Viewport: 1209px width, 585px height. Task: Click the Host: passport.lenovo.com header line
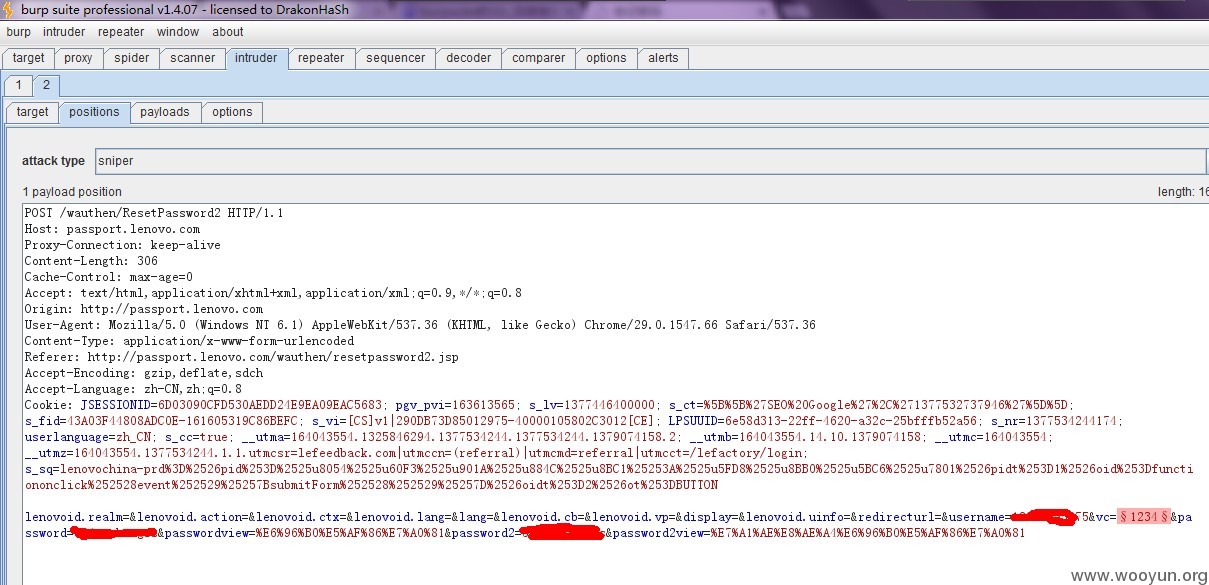point(112,229)
